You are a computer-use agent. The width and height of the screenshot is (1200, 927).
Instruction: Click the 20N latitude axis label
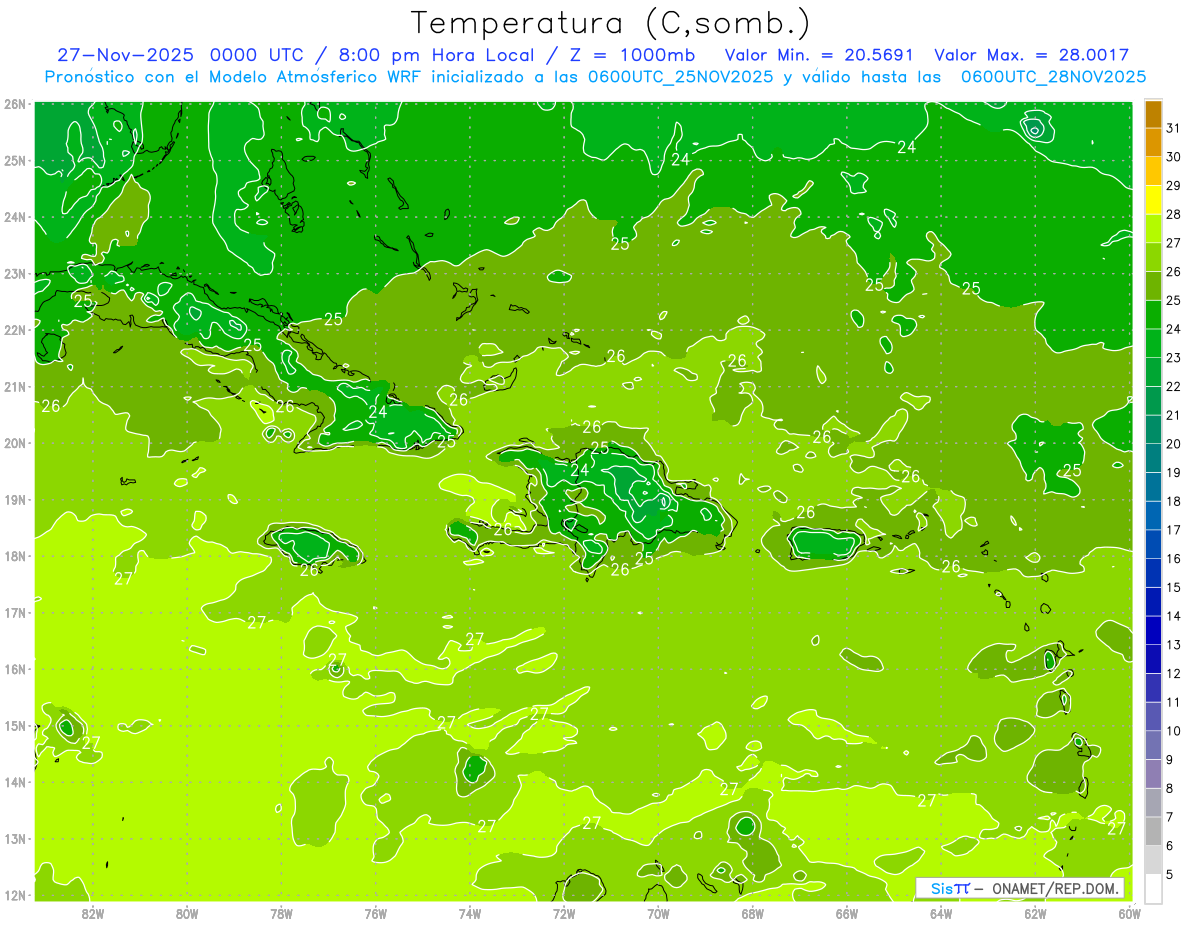[x=15, y=443]
